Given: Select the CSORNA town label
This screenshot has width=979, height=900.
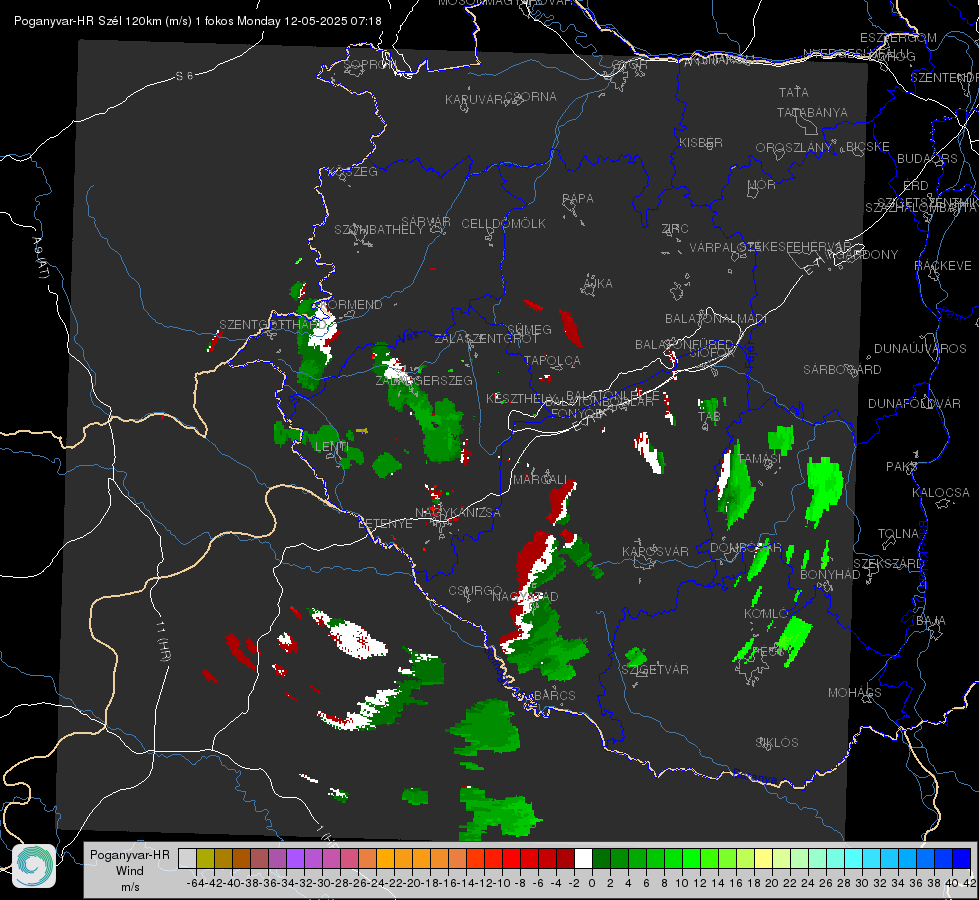Looking at the screenshot, I should (x=531, y=97).
